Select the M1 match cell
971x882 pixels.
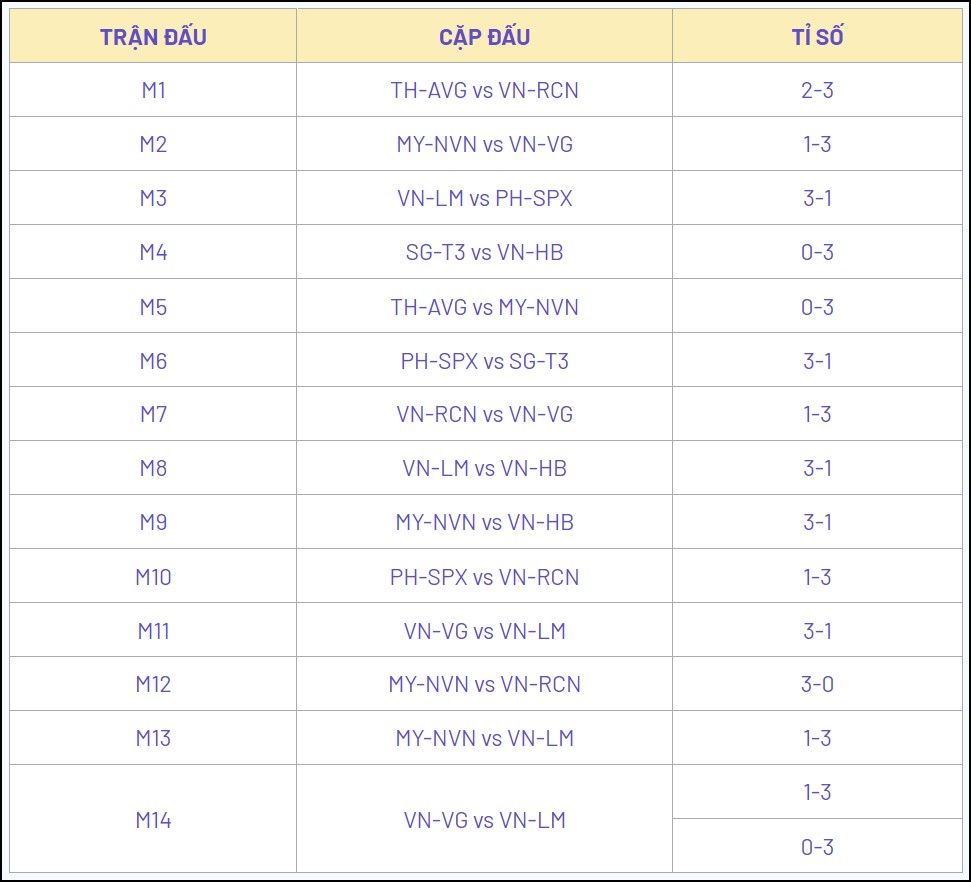tap(153, 90)
